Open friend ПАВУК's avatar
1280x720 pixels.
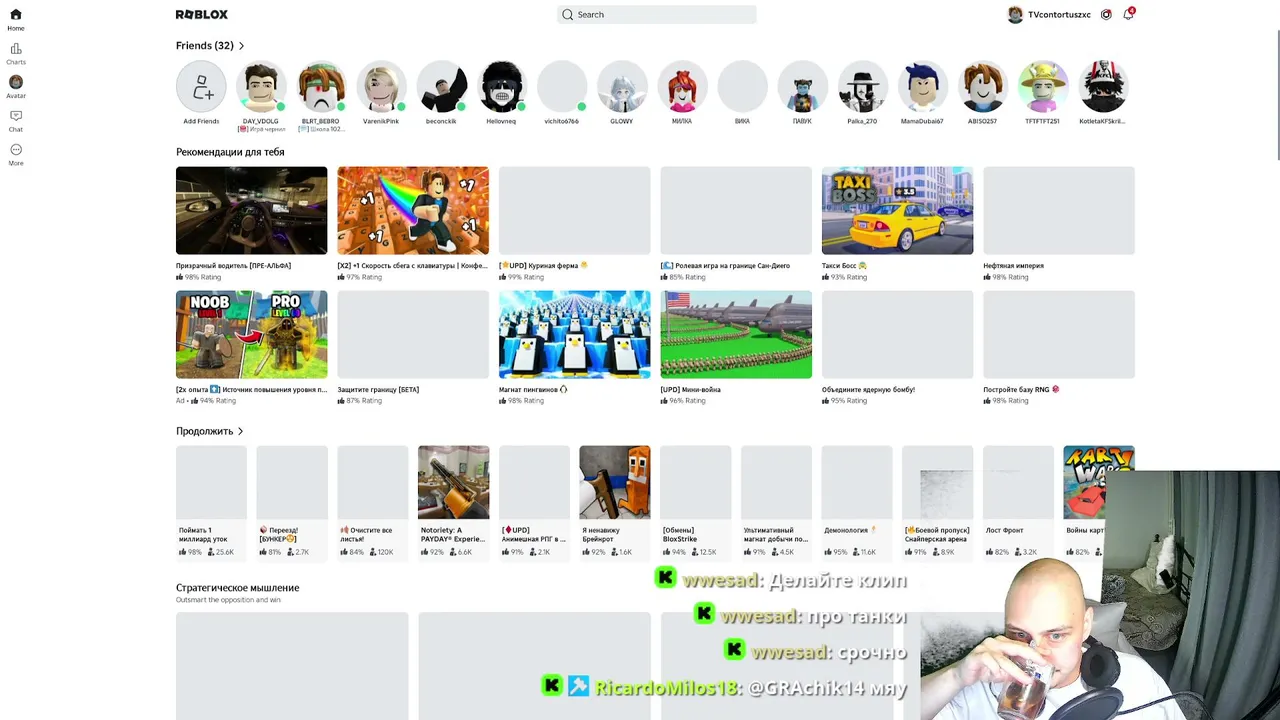pyautogui.click(x=802, y=87)
